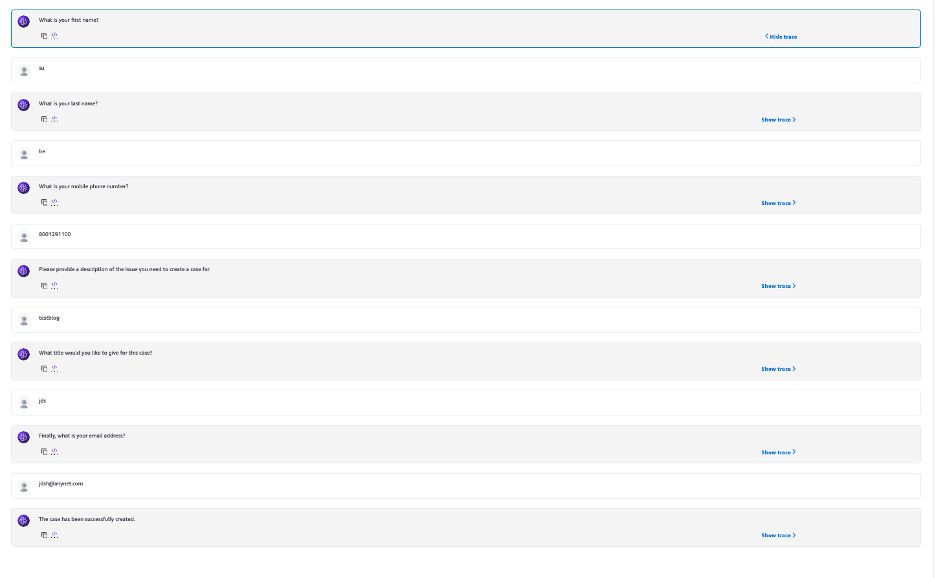Click the user avatar beside the email address reply
Screen dimensions: 936x578
click(x=24, y=487)
